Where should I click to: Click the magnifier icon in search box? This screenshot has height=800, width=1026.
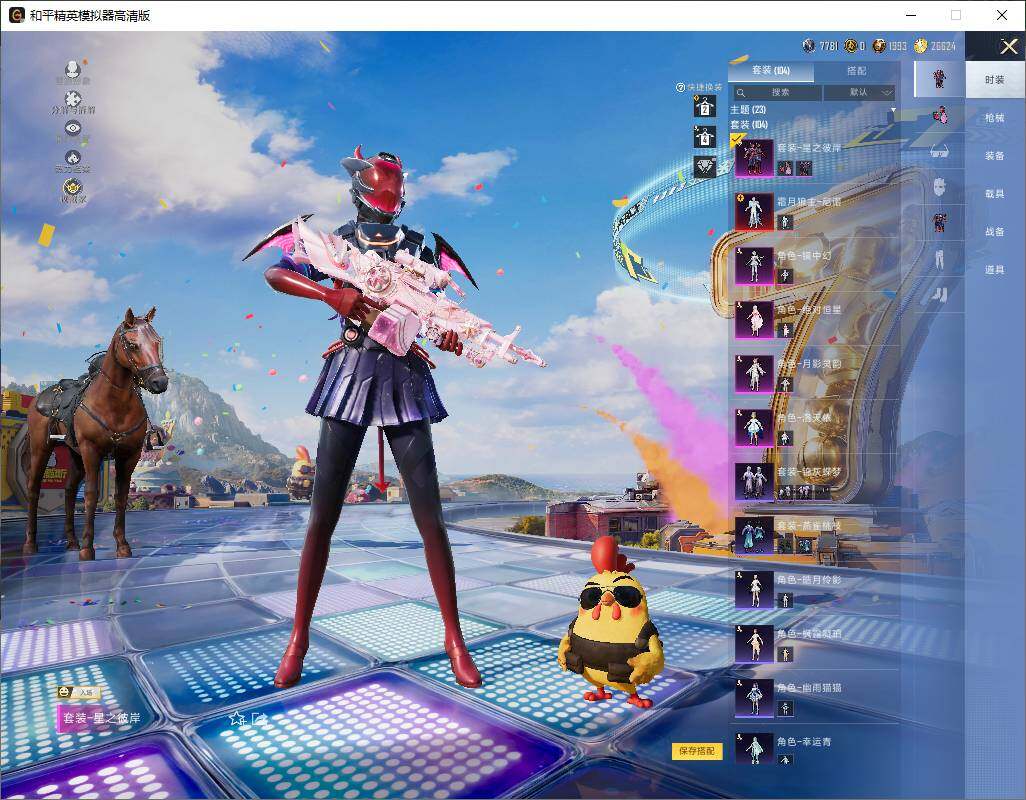click(741, 93)
